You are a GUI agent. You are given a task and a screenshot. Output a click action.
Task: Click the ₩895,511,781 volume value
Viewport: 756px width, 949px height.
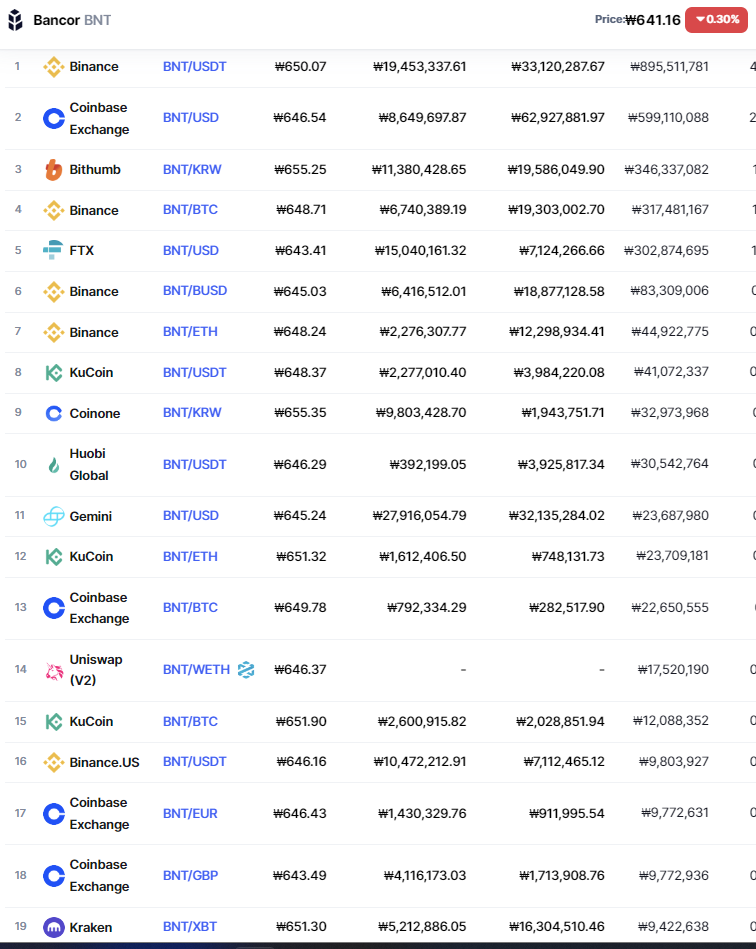(x=669, y=67)
